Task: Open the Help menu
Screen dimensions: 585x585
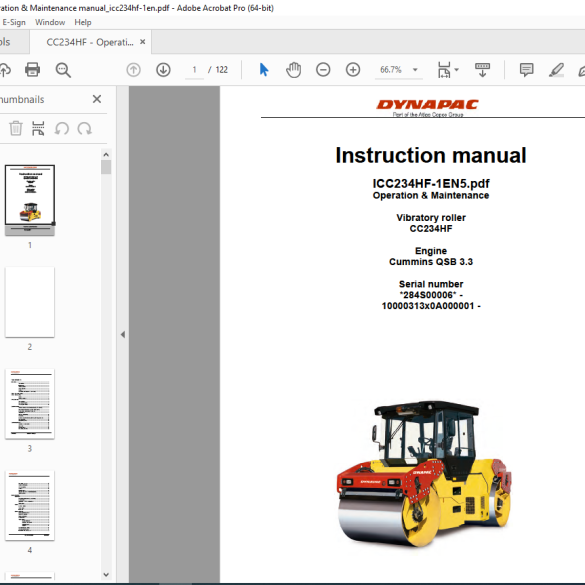Action: [x=83, y=22]
